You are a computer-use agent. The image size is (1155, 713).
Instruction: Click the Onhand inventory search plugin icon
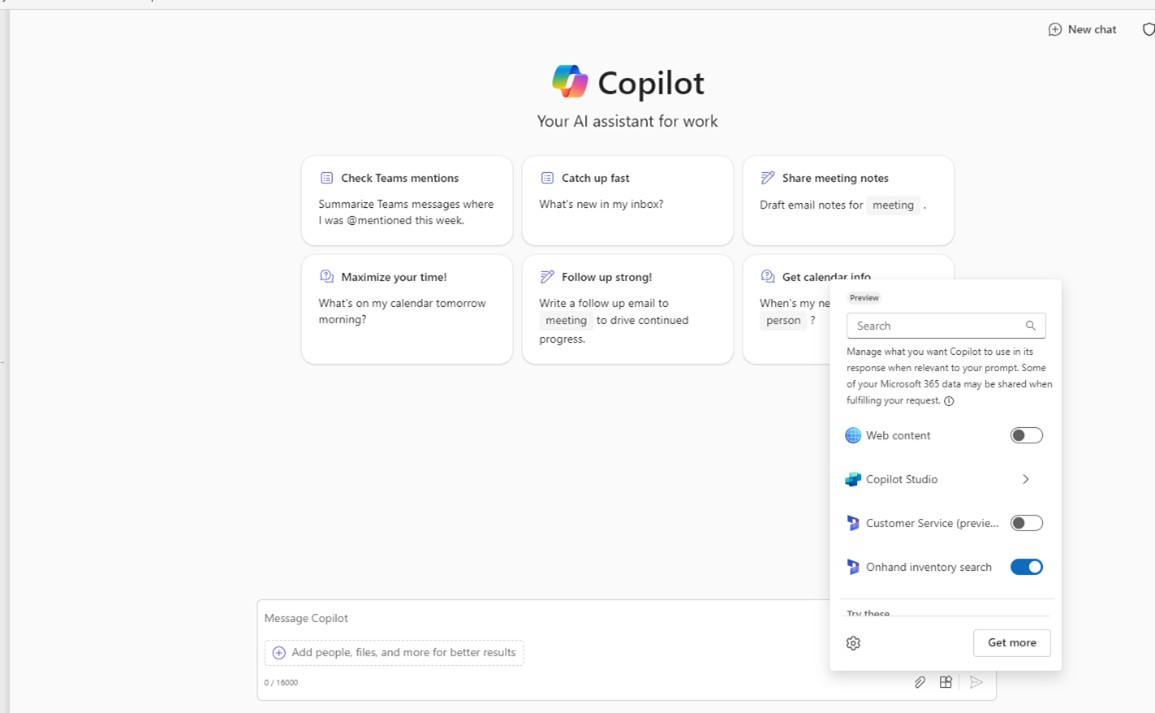[x=853, y=566]
